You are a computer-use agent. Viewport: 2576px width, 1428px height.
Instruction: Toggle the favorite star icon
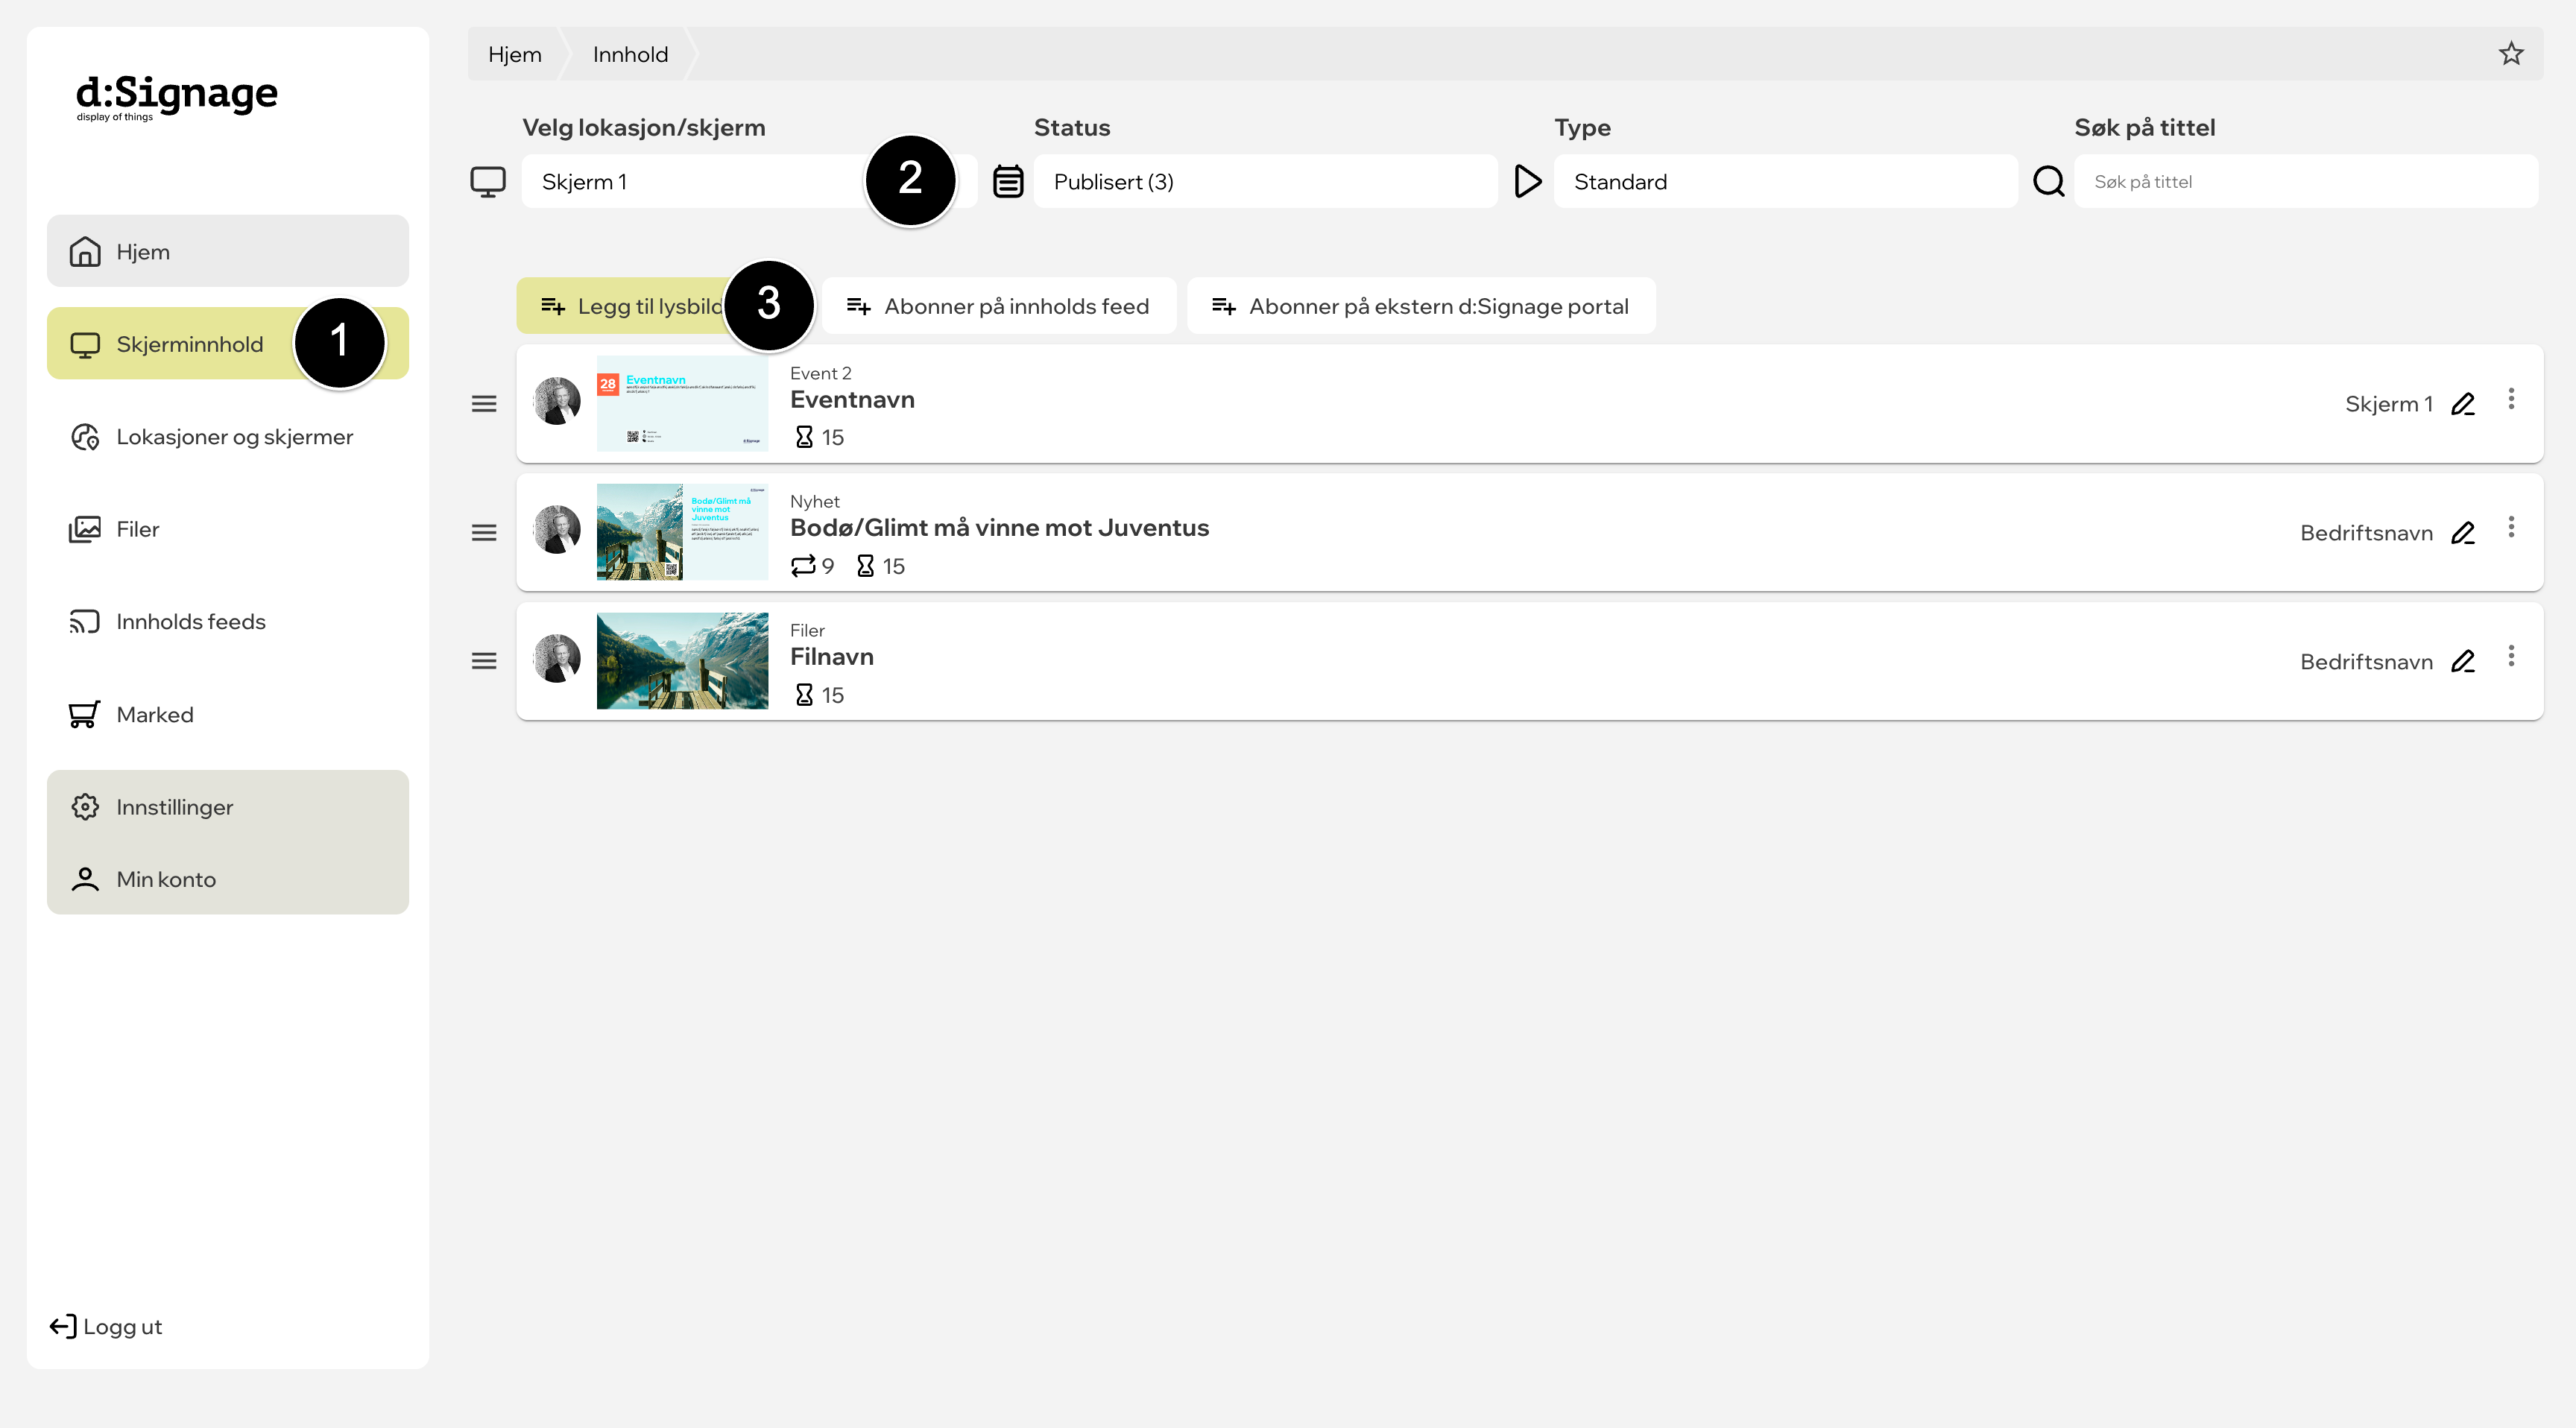point(2511,54)
